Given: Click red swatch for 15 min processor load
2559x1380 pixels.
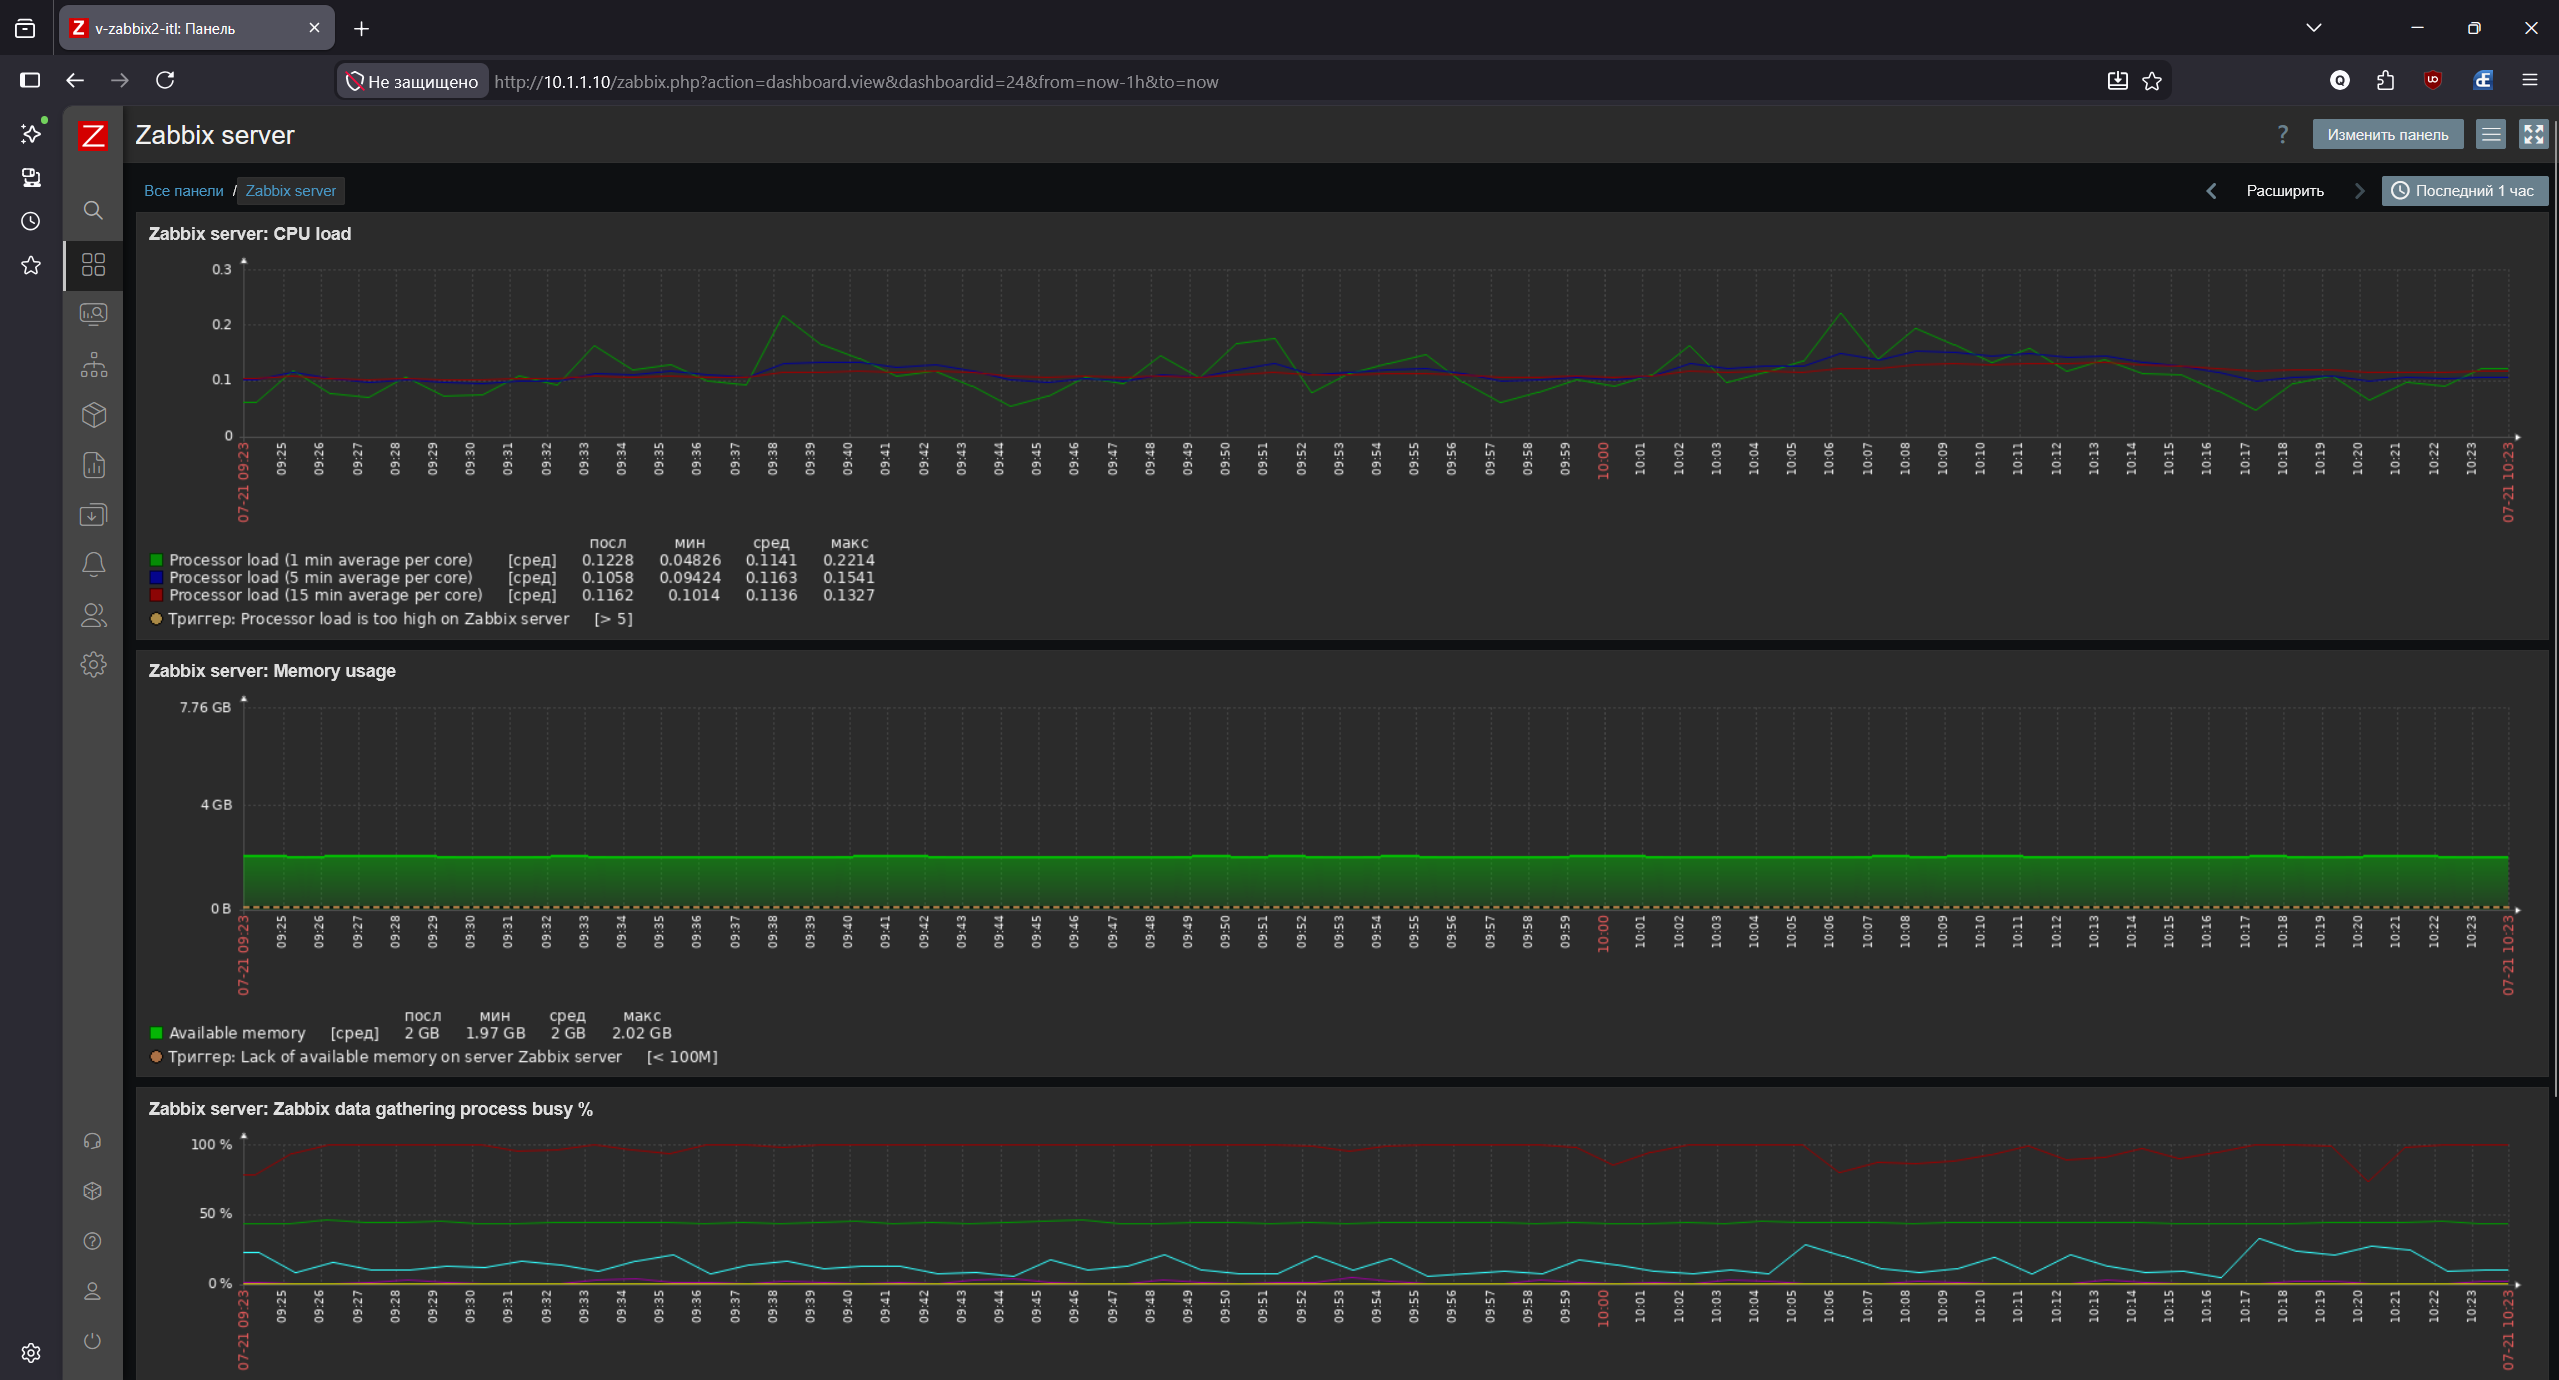Looking at the screenshot, I should click(x=156, y=595).
